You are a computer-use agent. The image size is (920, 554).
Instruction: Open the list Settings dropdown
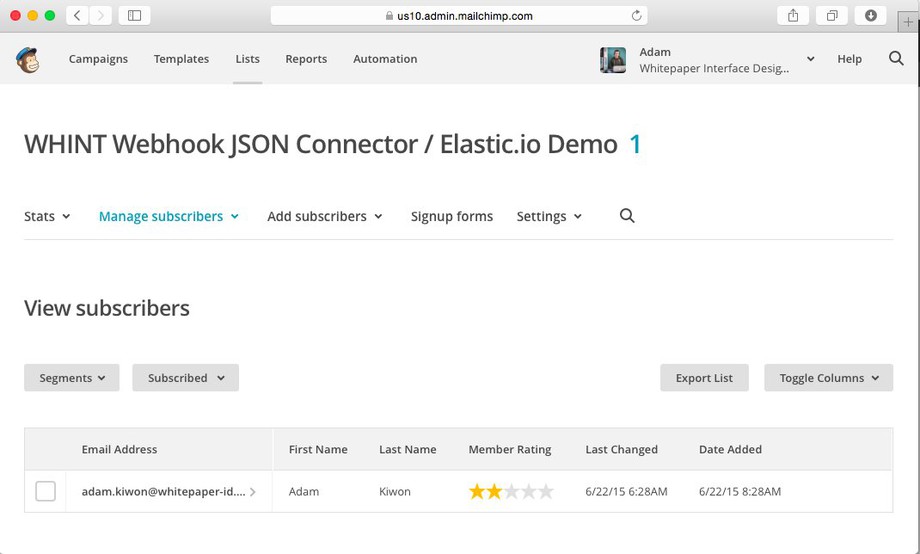coord(549,216)
